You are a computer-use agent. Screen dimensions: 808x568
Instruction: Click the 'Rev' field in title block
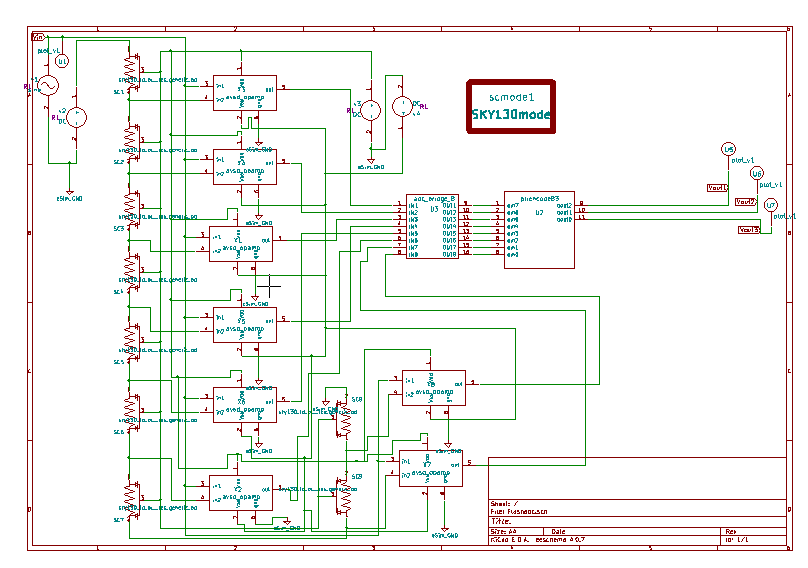pos(731,531)
